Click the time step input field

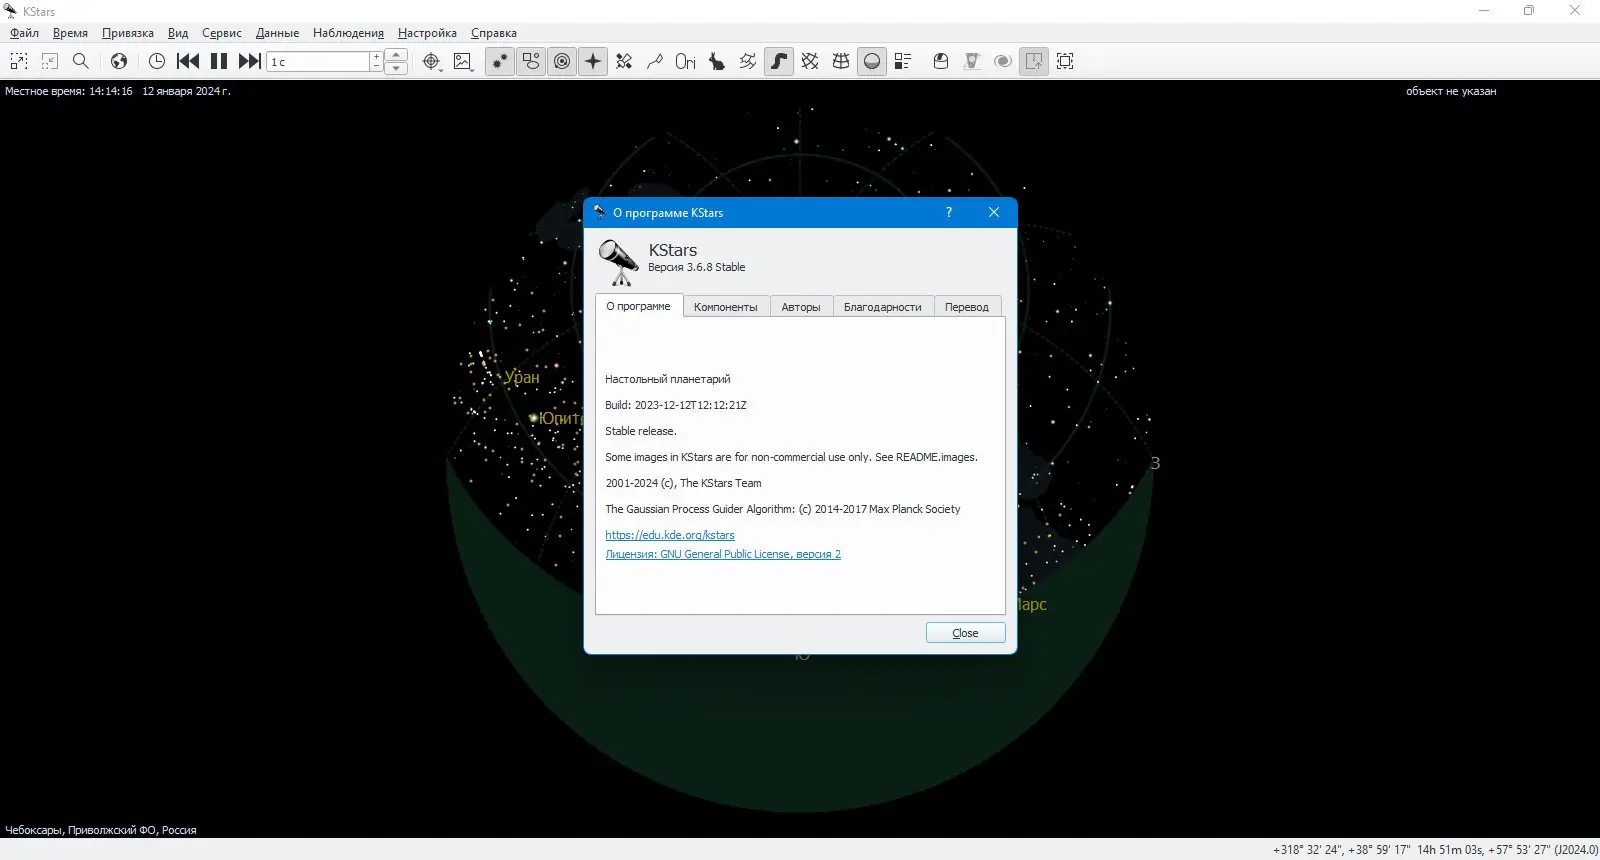[x=319, y=62]
